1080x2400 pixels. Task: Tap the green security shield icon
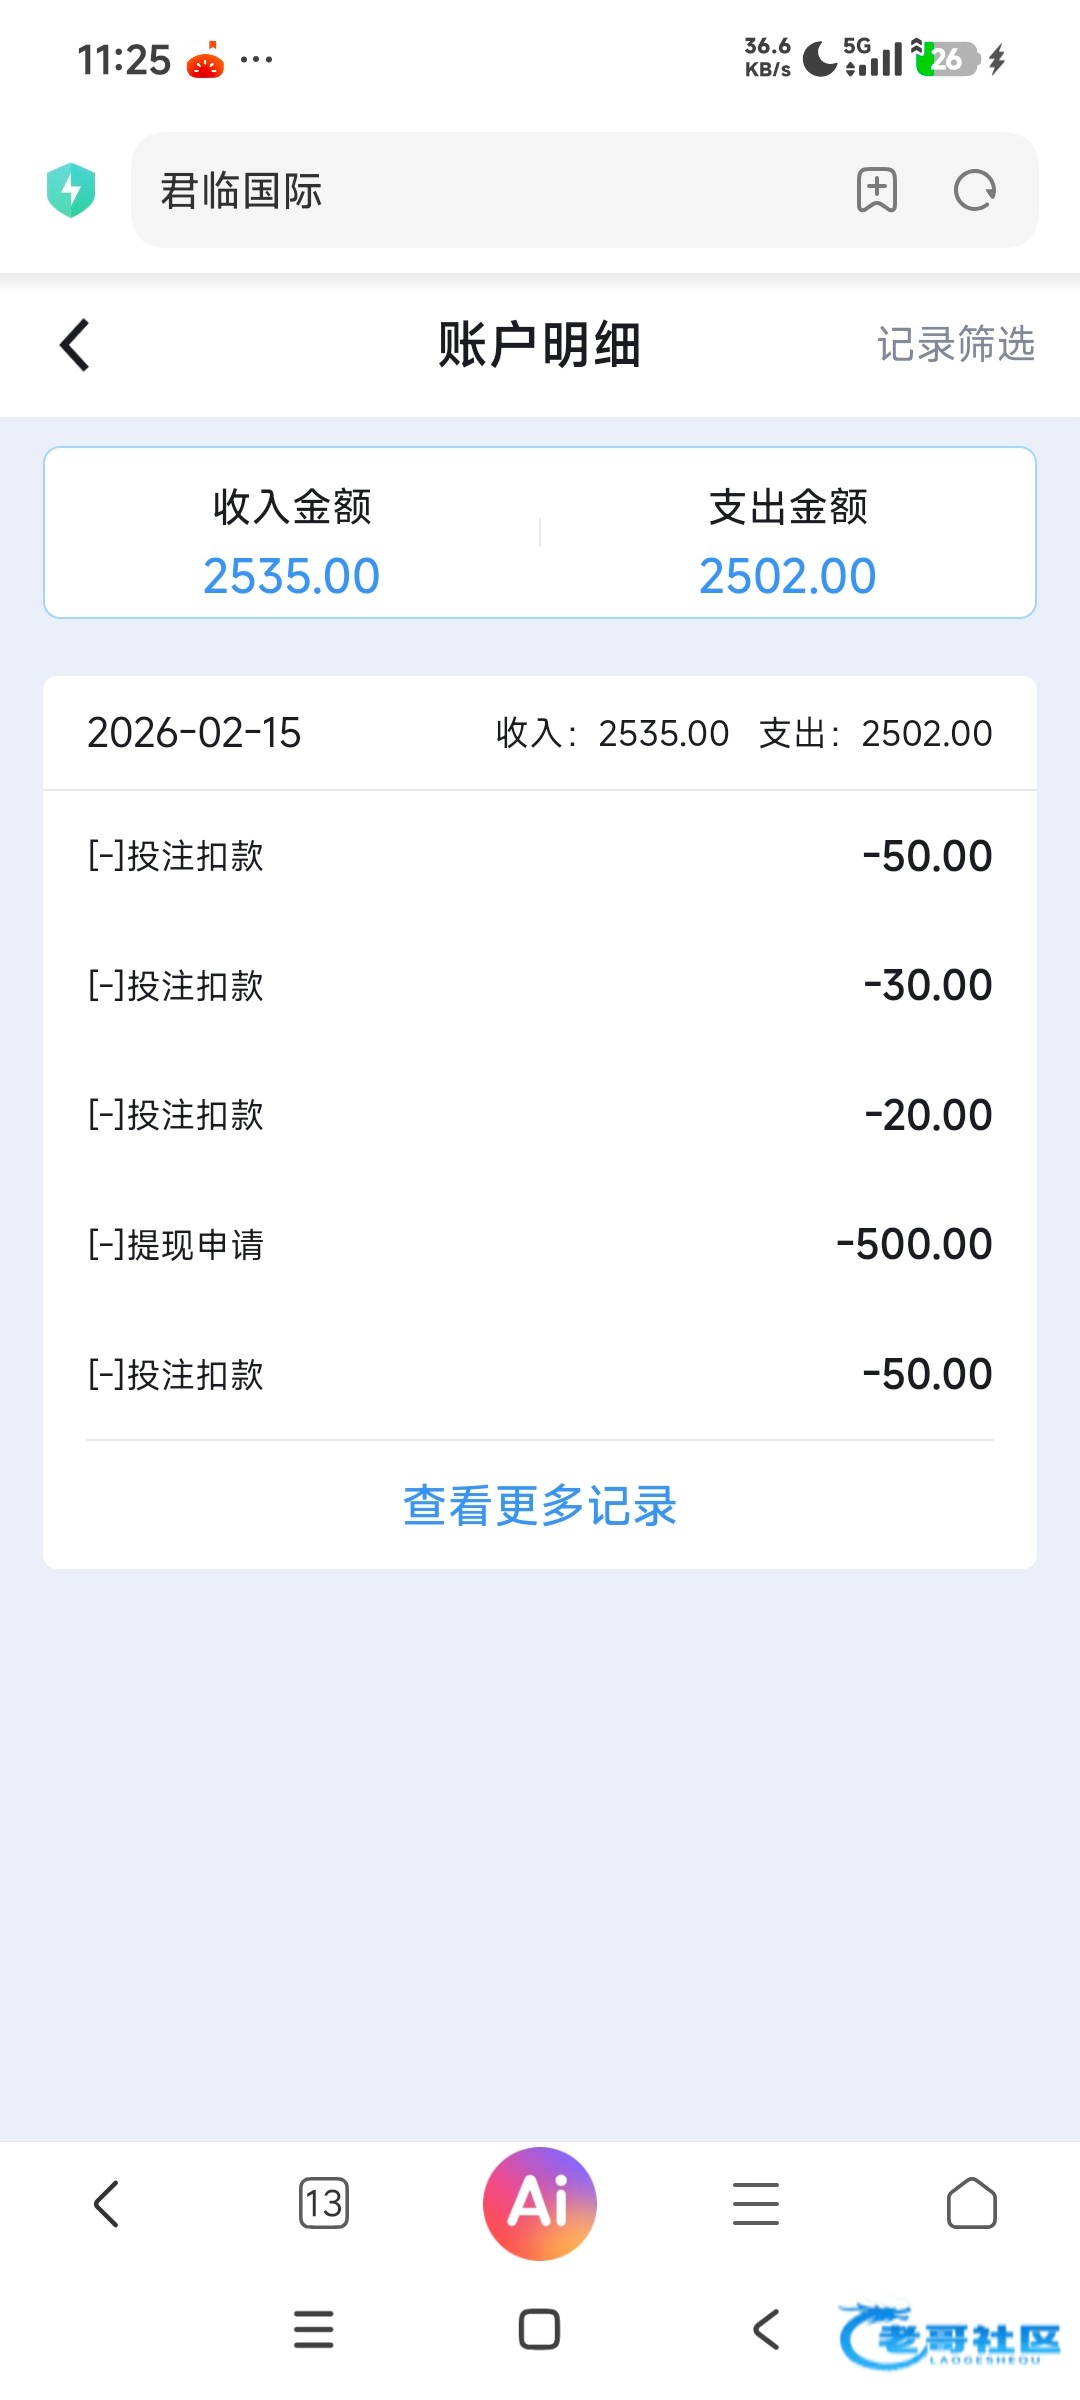[x=71, y=190]
